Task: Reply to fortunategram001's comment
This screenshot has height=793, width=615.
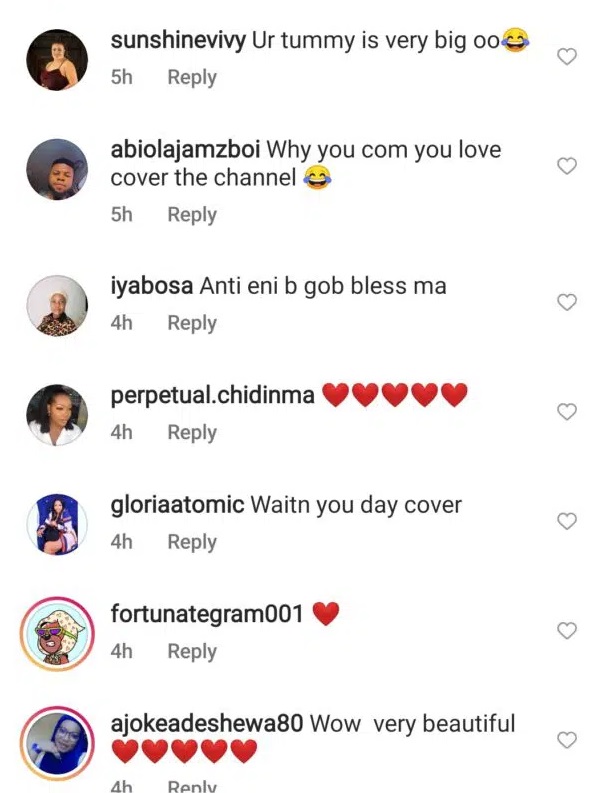Action: point(192,650)
